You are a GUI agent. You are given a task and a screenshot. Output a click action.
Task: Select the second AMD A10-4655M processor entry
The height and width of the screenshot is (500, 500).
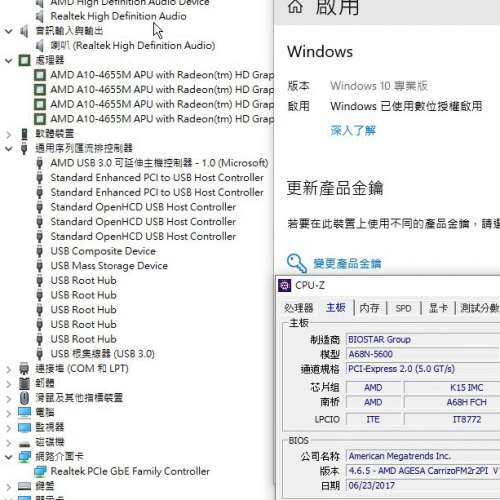(162, 90)
